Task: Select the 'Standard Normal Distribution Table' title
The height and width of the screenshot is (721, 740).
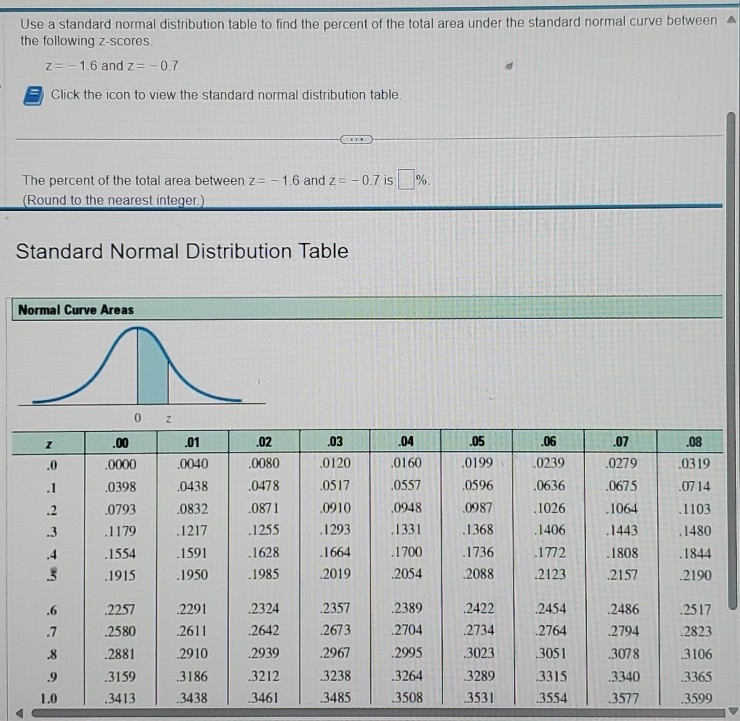Action: coord(182,251)
